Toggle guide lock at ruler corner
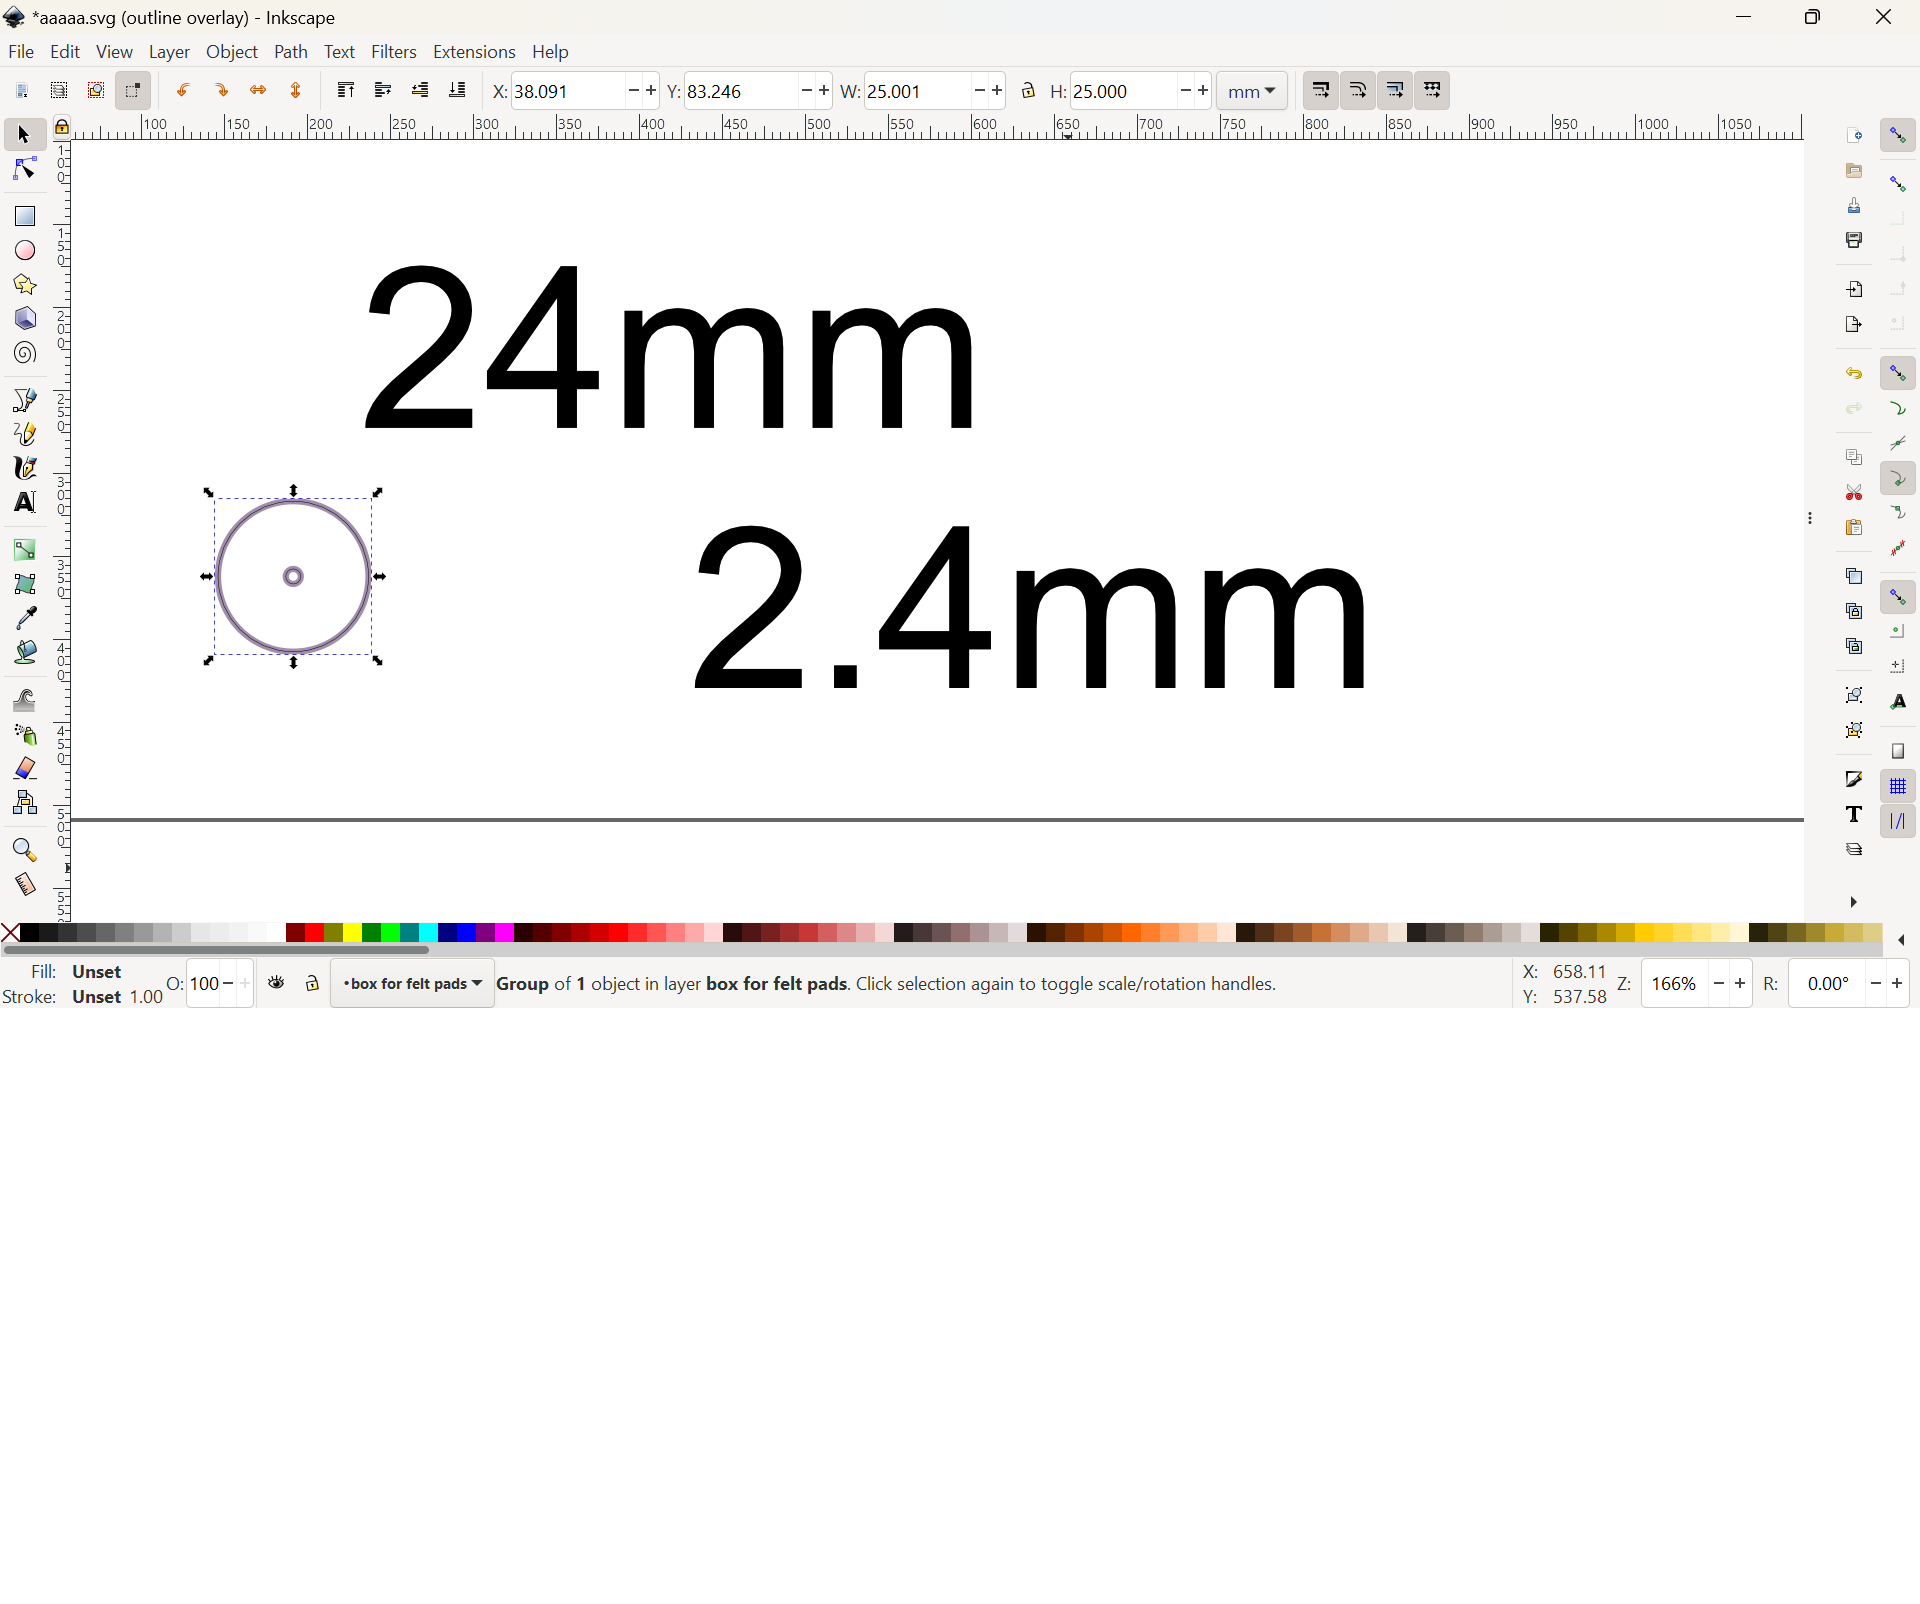The width and height of the screenshot is (1920, 1604). coord(61,126)
